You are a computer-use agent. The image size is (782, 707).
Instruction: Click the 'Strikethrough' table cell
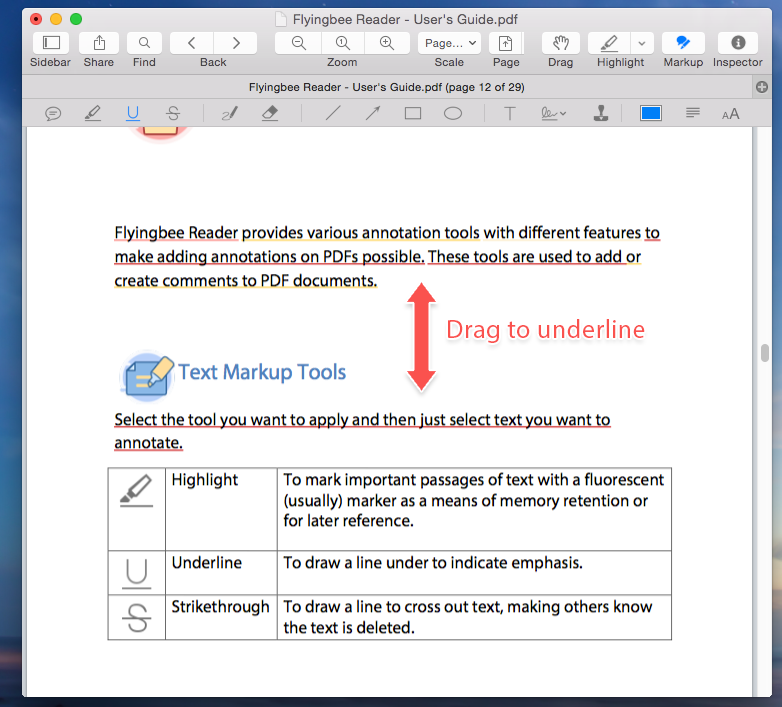[221, 617]
